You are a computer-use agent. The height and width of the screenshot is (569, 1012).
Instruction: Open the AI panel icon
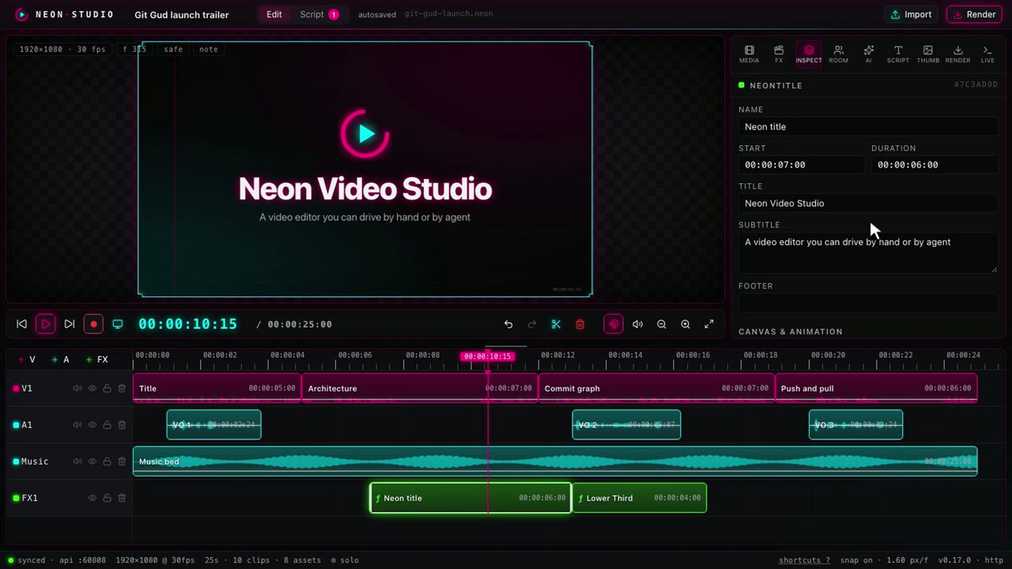coord(869,54)
